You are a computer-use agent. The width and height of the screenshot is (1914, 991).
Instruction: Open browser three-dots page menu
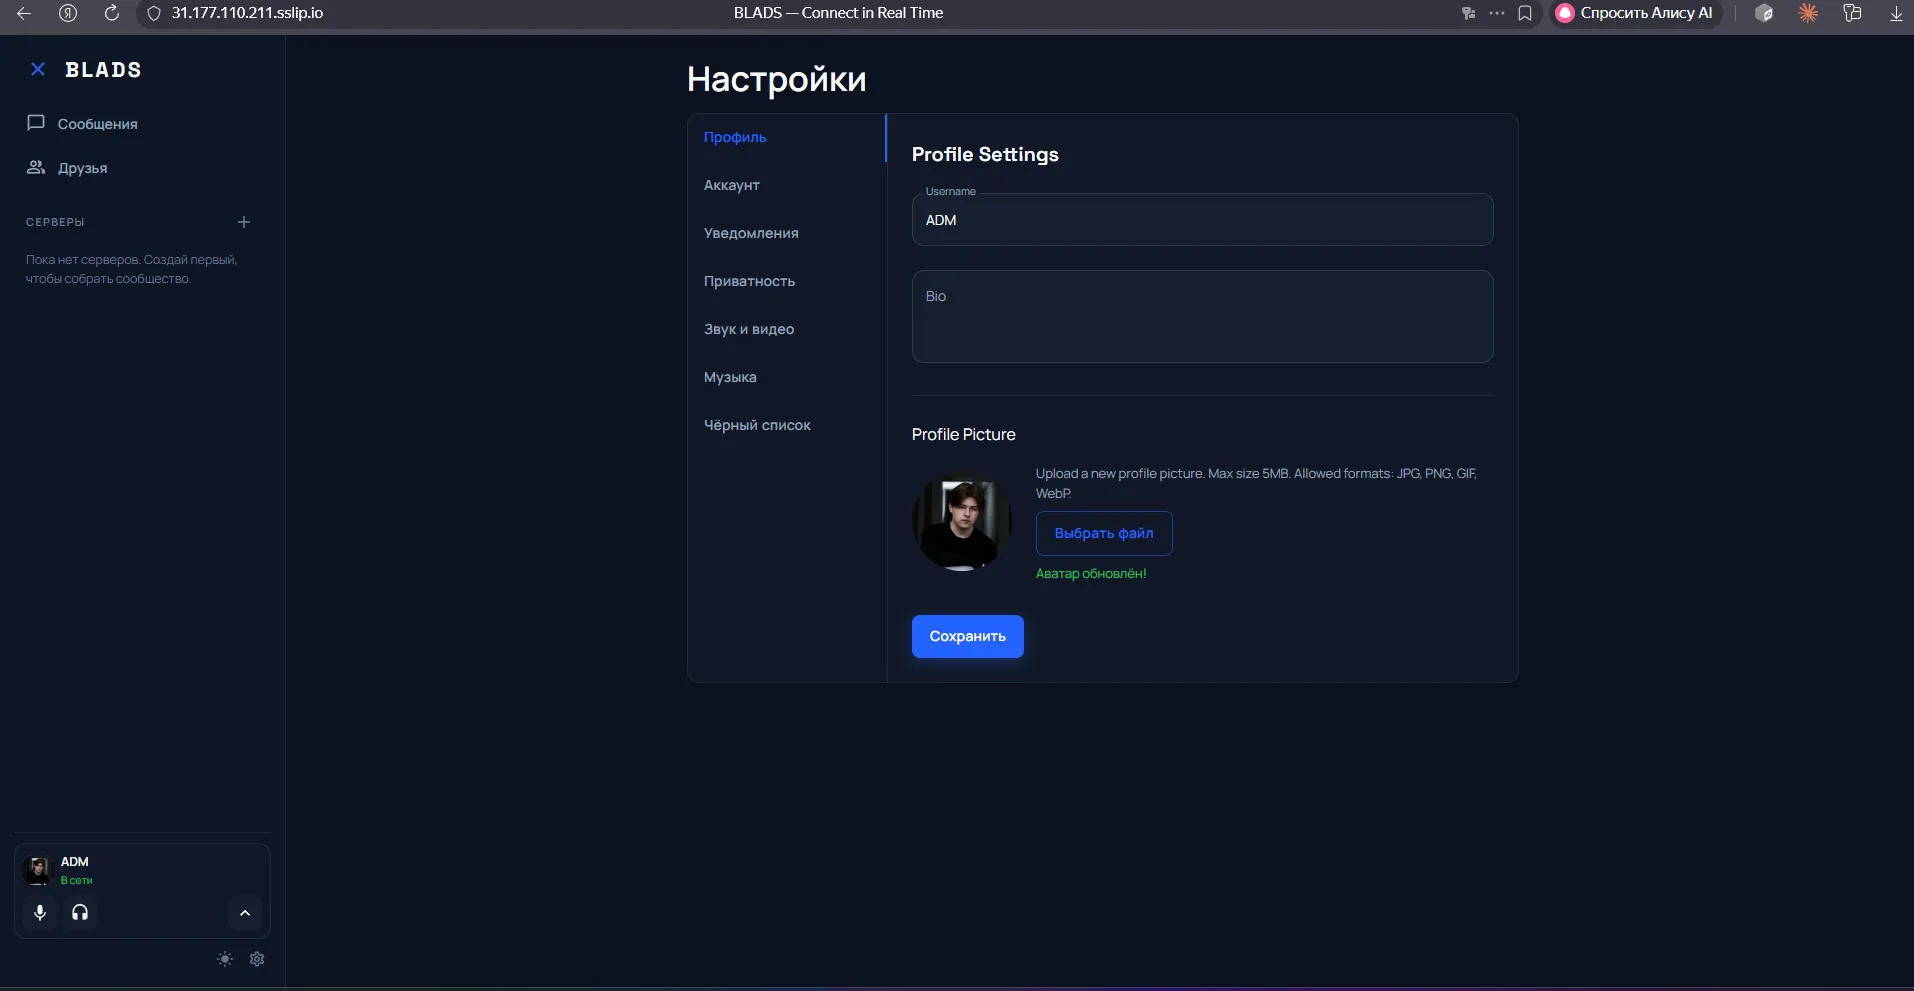pyautogui.click(x=1497, y=13)
